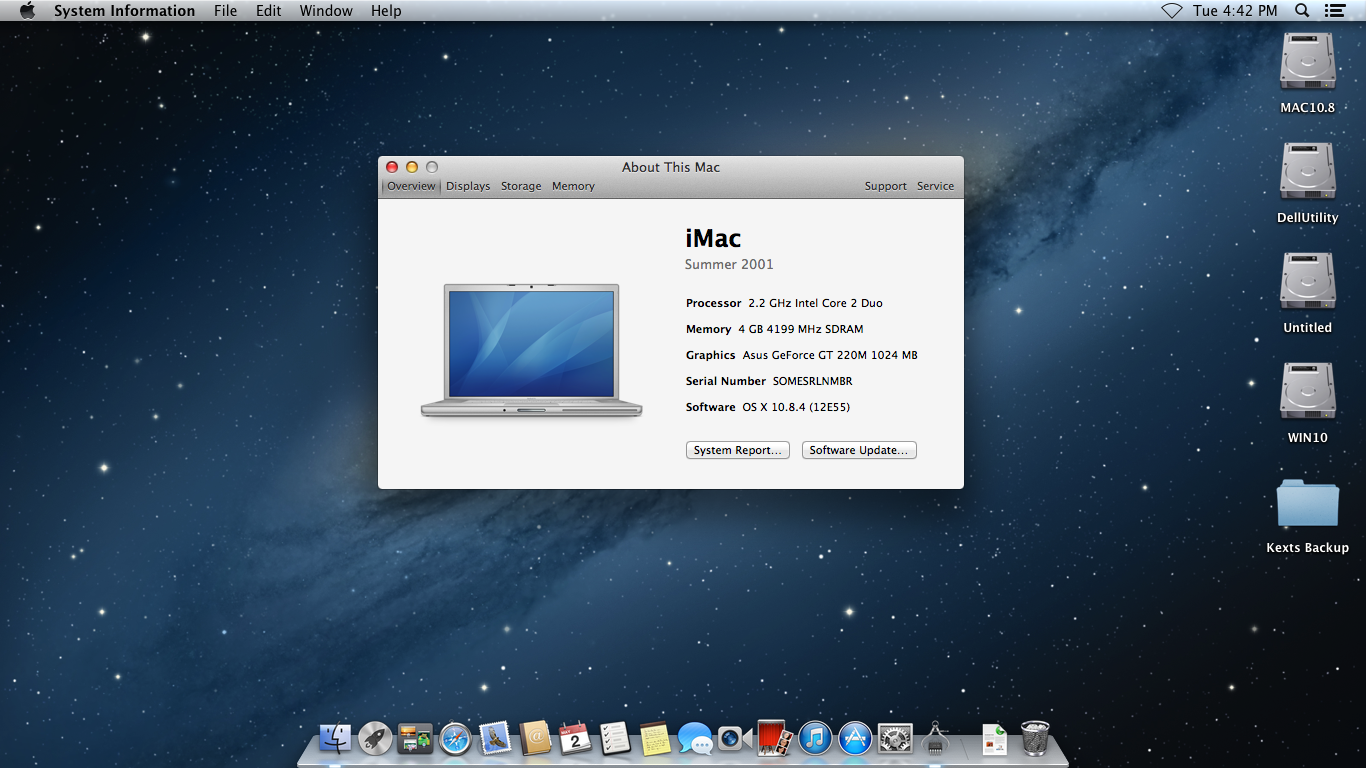Open FaceTime camera icon in dock
Image resolution: width=1366 pixels, height=768 pixels.
tap(735, 739)
